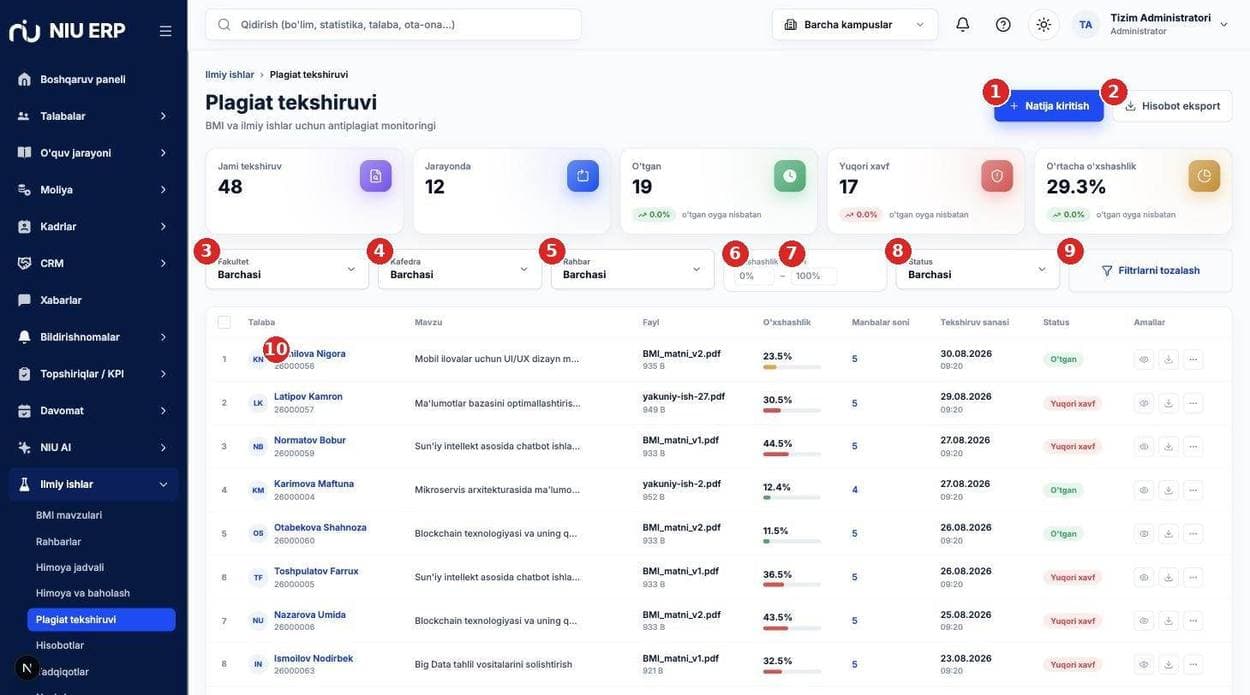Go to BMI mavzulari submenu item
The height and width of the screenshot is (695, 1250).
click(x=69, y=515)
